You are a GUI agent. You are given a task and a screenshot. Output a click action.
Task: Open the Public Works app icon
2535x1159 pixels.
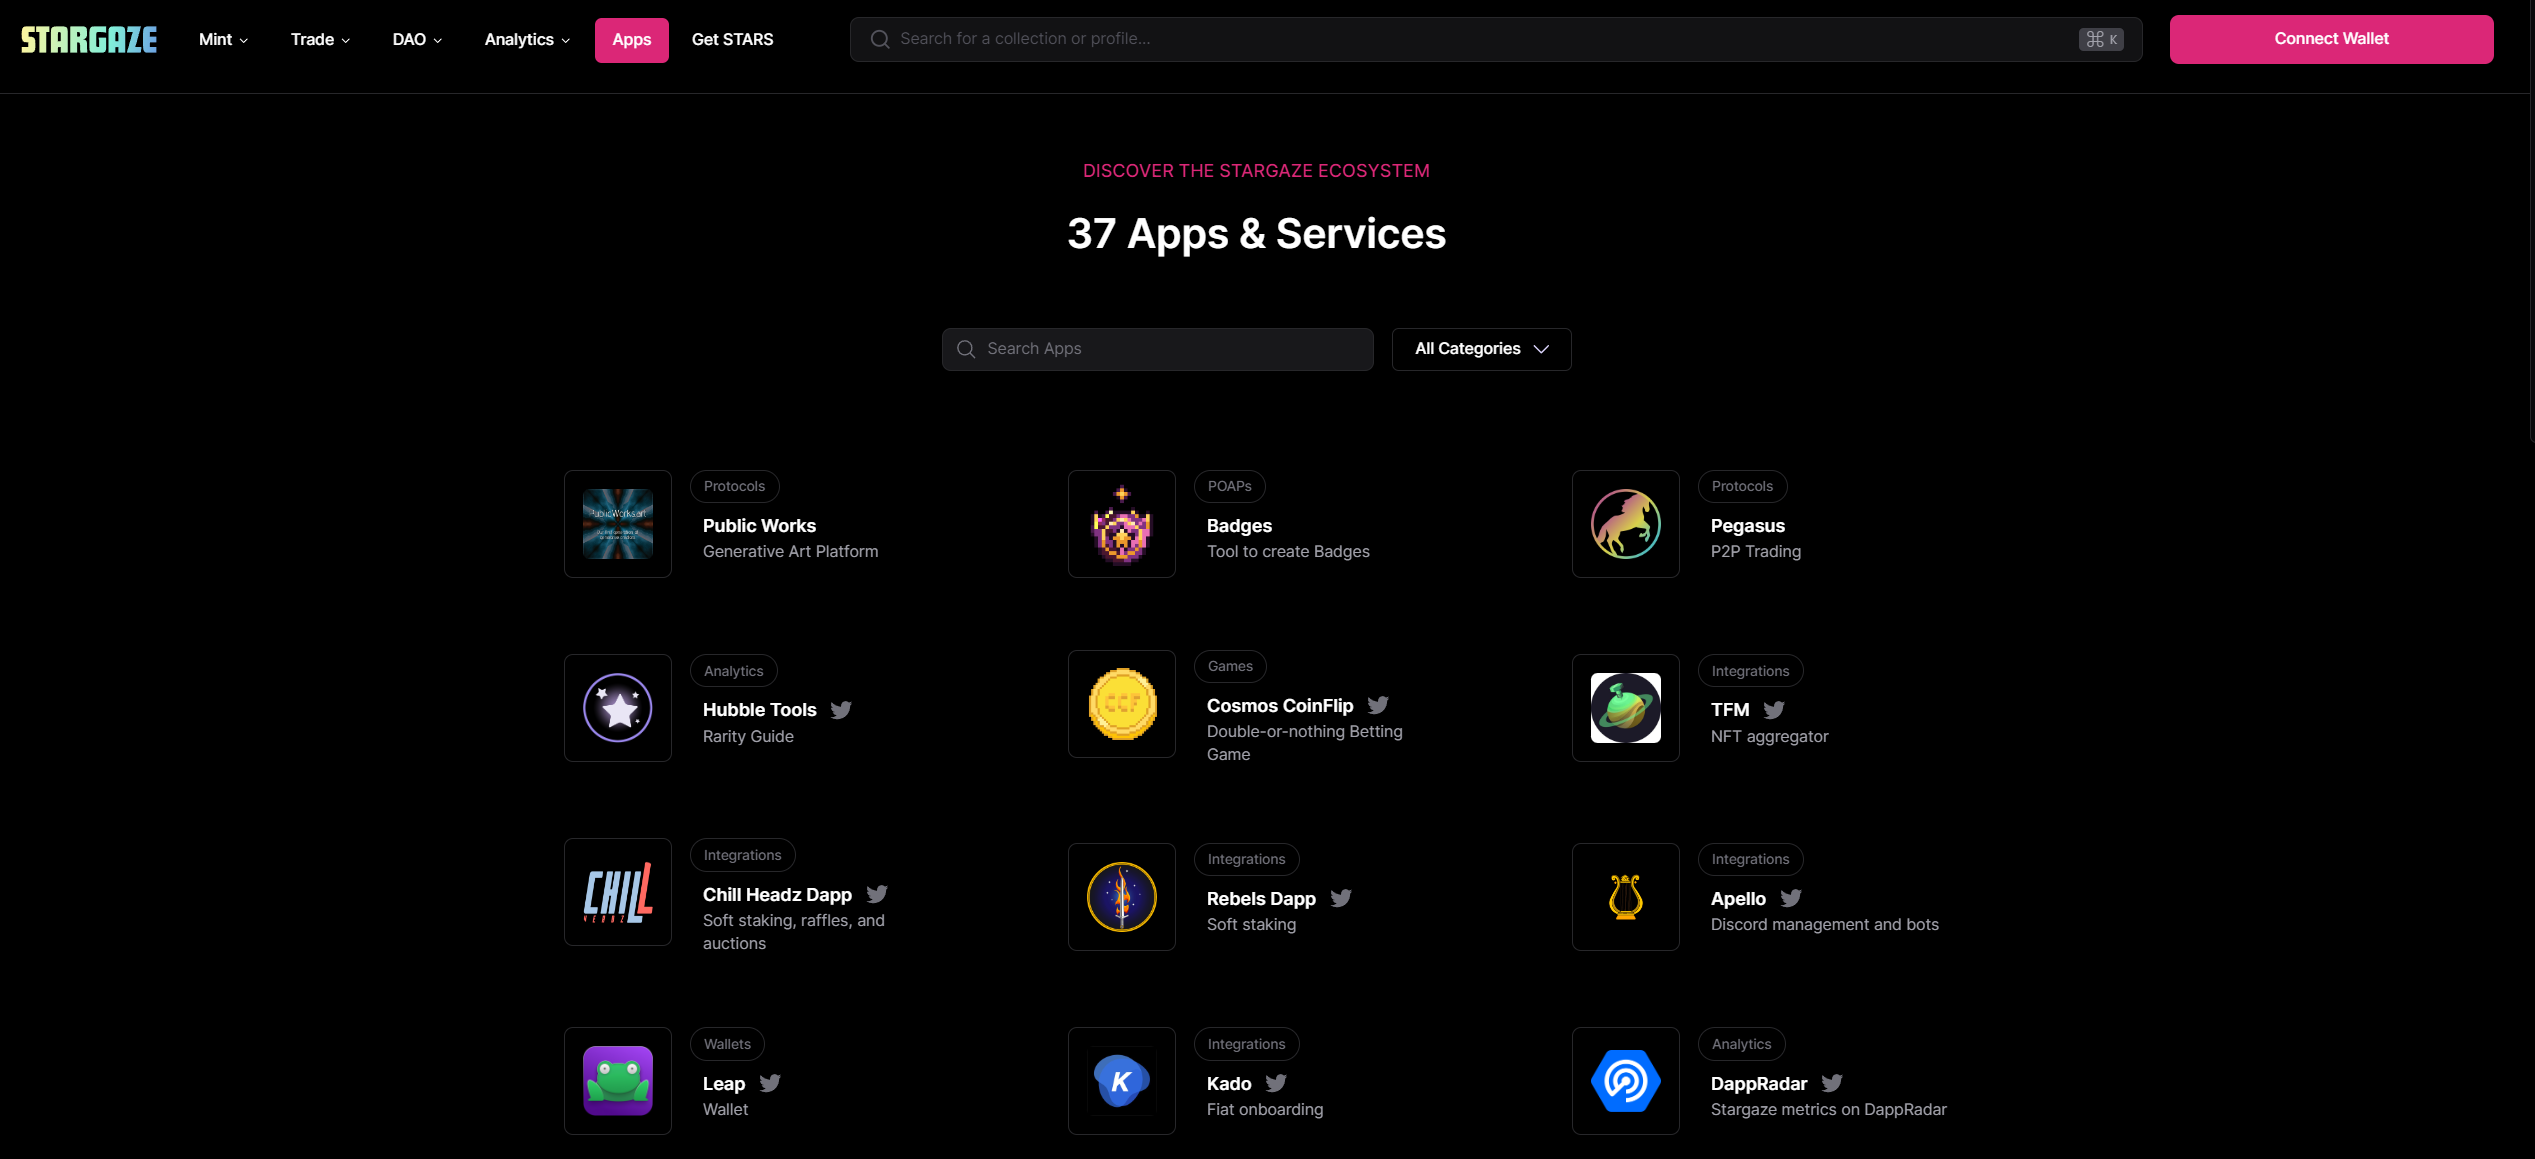pos(618,524)
